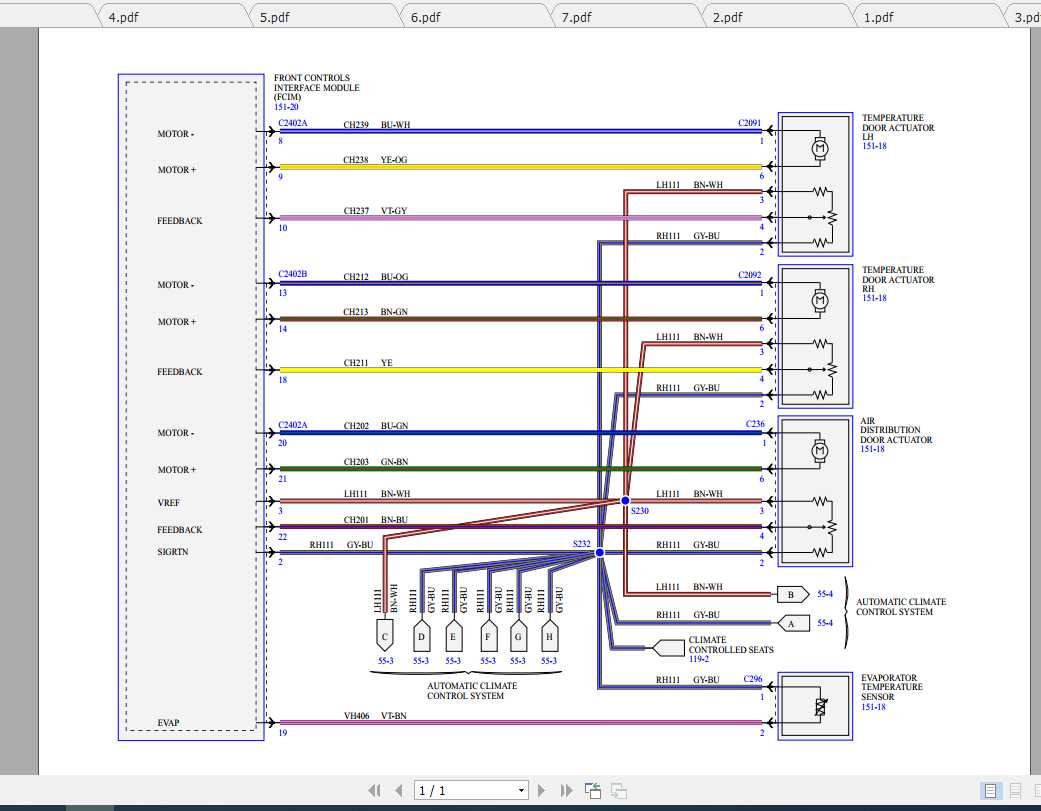This screenshot has width=1041, height=811.
Task: Click the 119-2 Climate Controlled Seats link
Action: [x=699, y=659]
